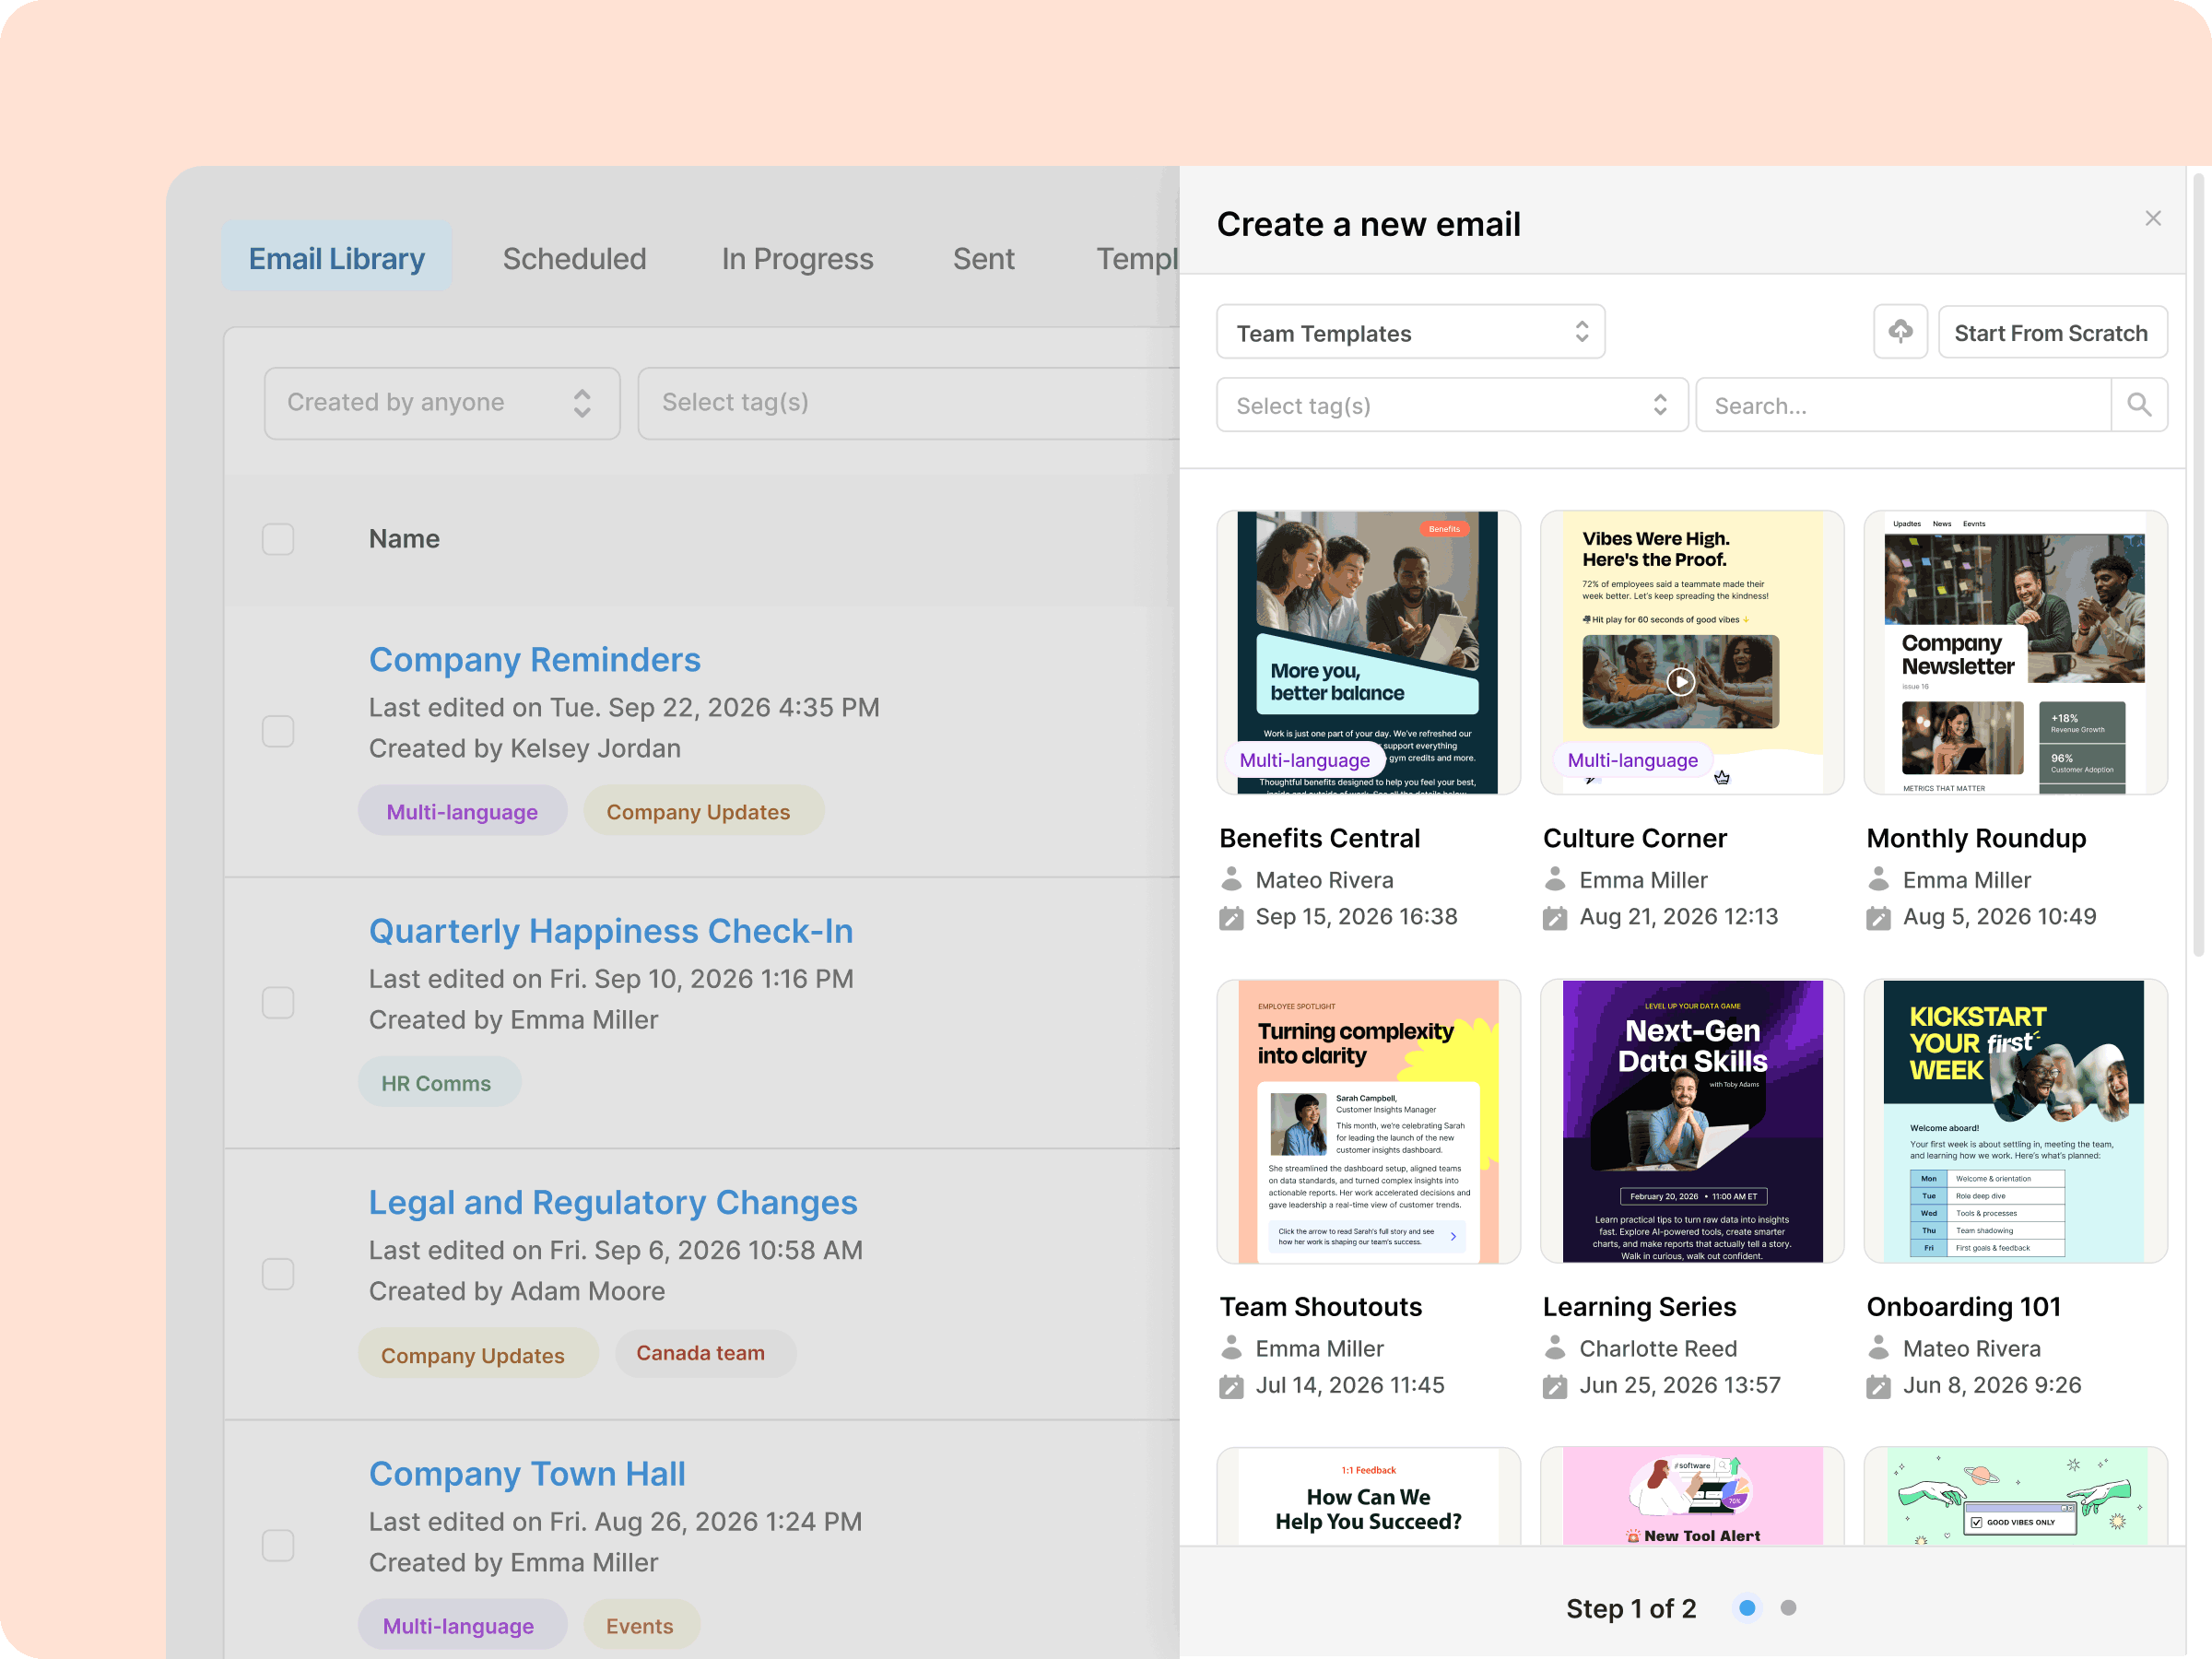Open the Team Templates dropdown
This screenshot has width=2212, height=1659.
pos(1410,333)
